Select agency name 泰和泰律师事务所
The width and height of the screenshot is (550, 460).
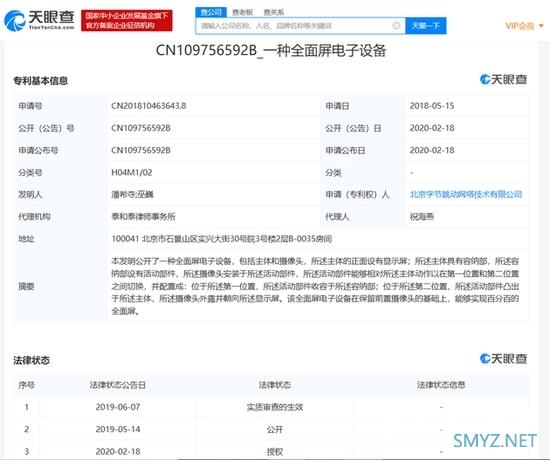click(143, 216)
